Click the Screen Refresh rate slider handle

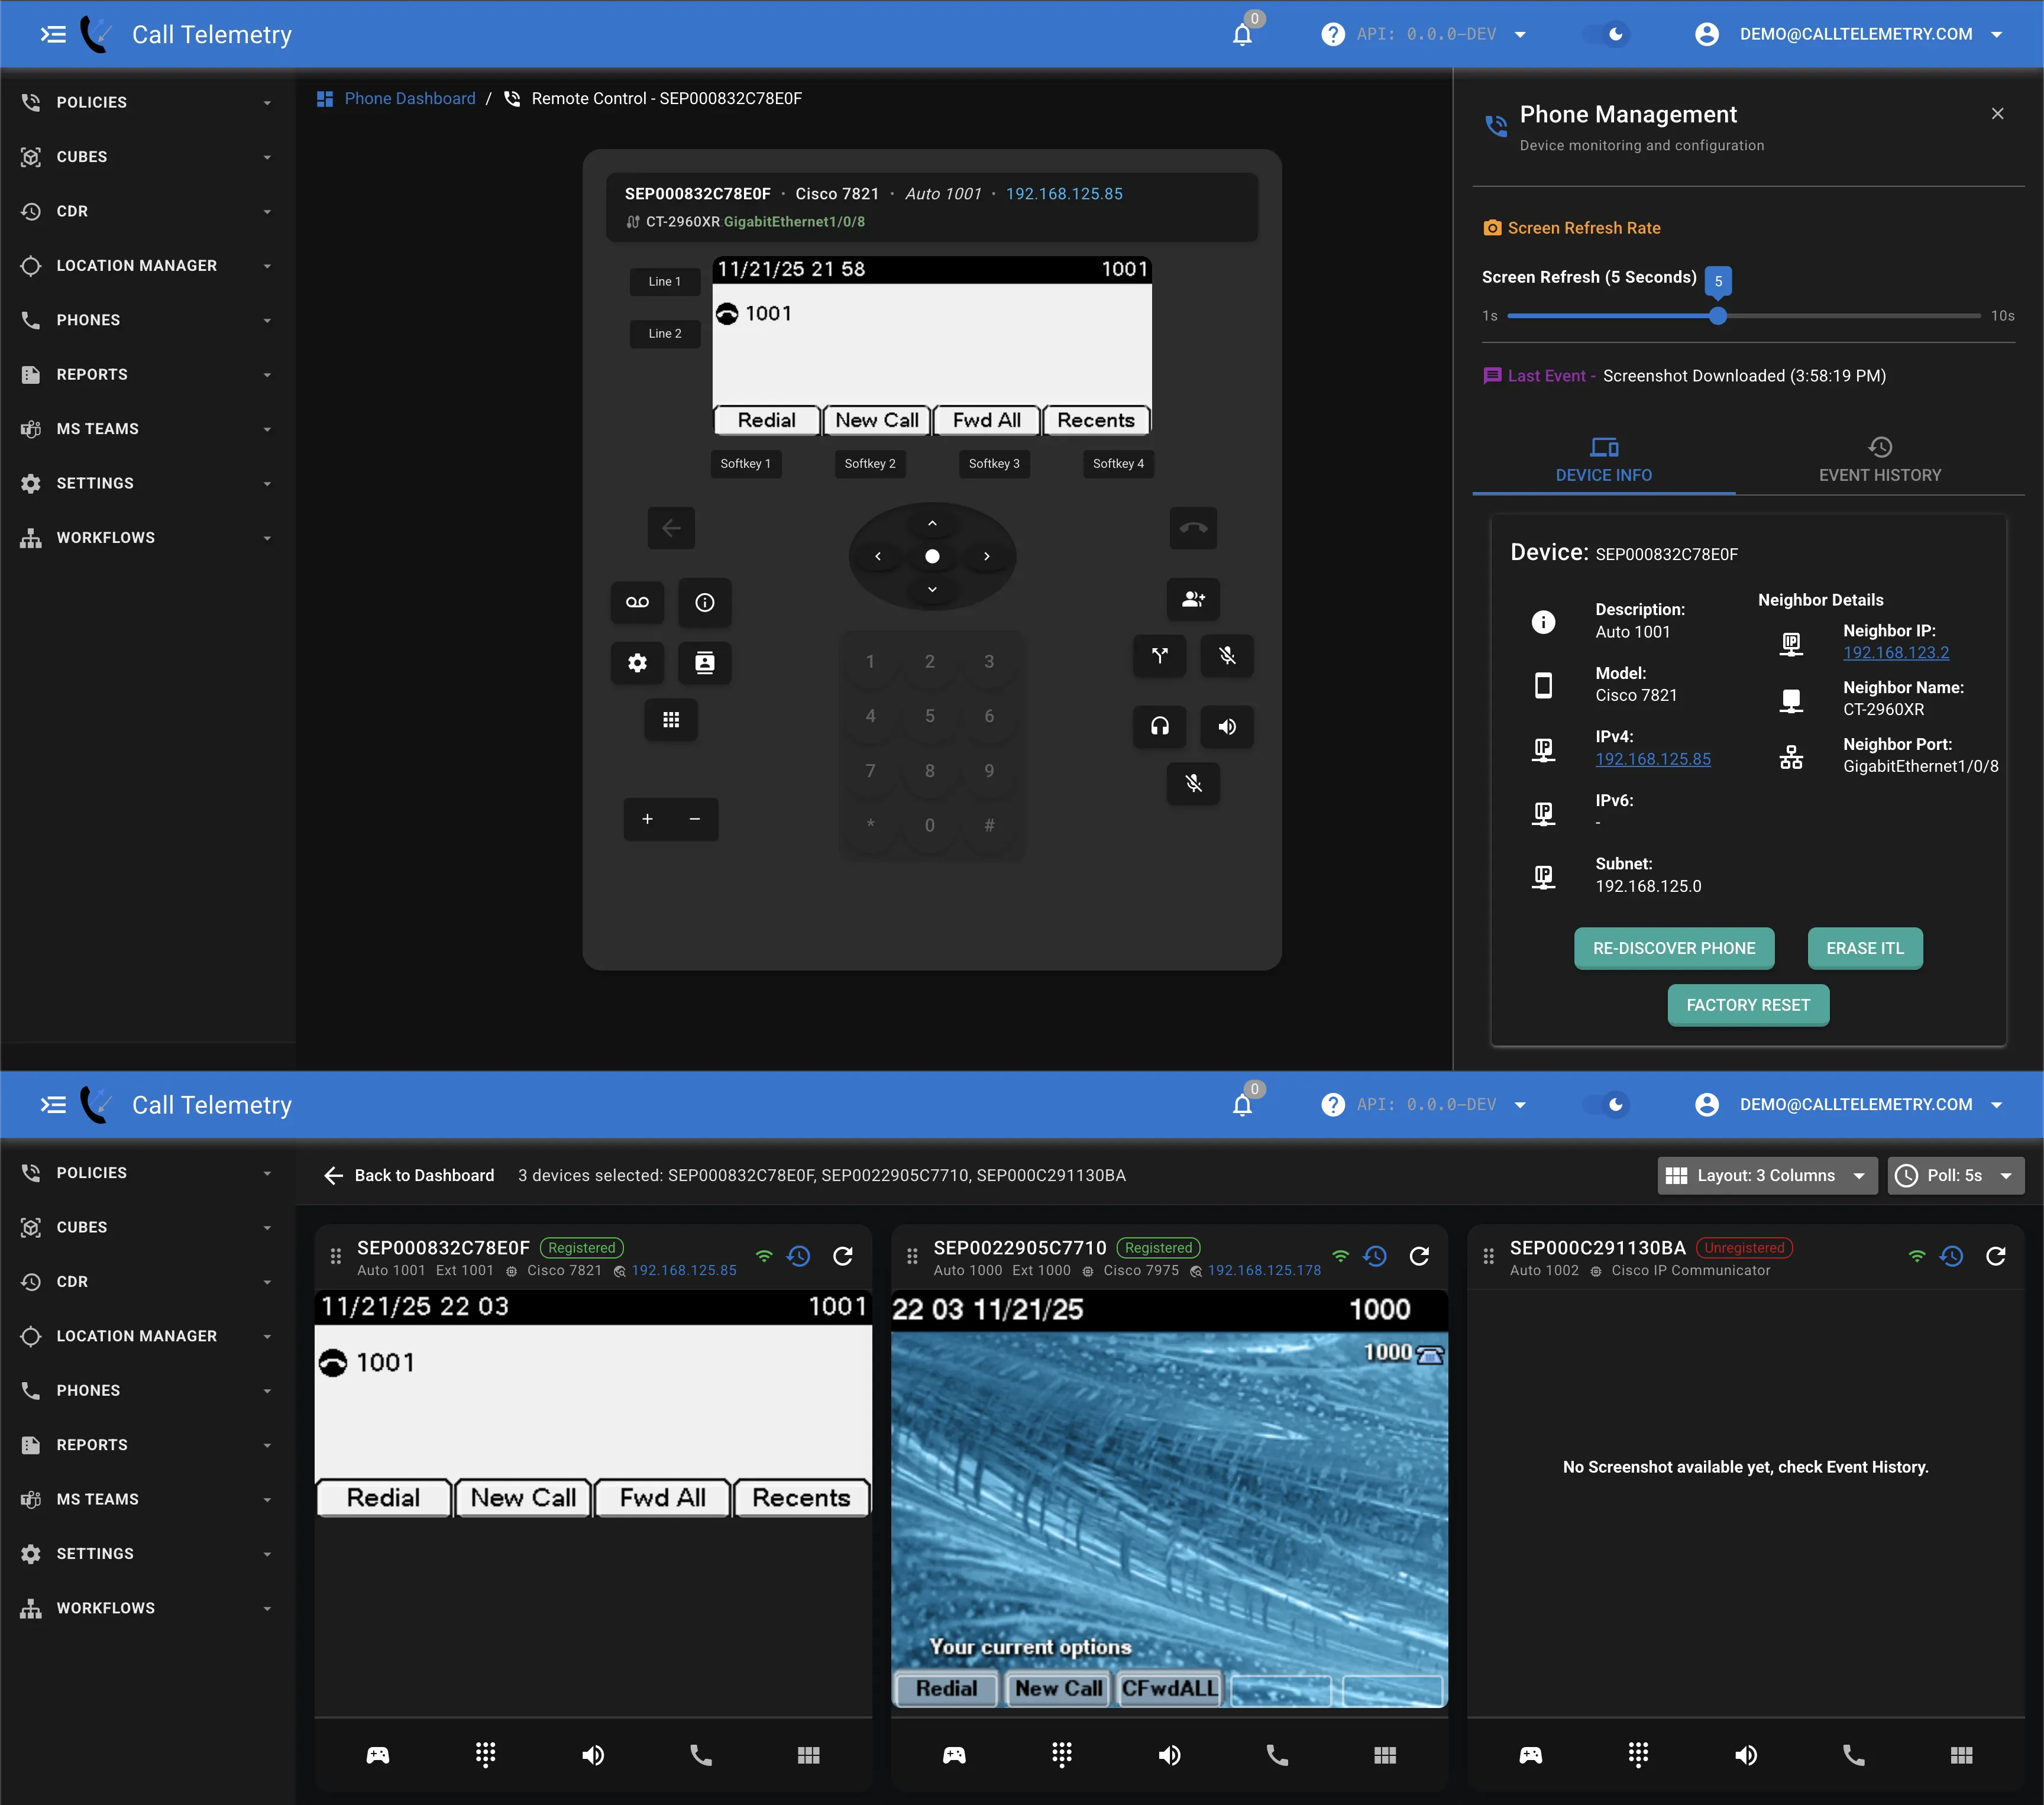[1717, 316]
